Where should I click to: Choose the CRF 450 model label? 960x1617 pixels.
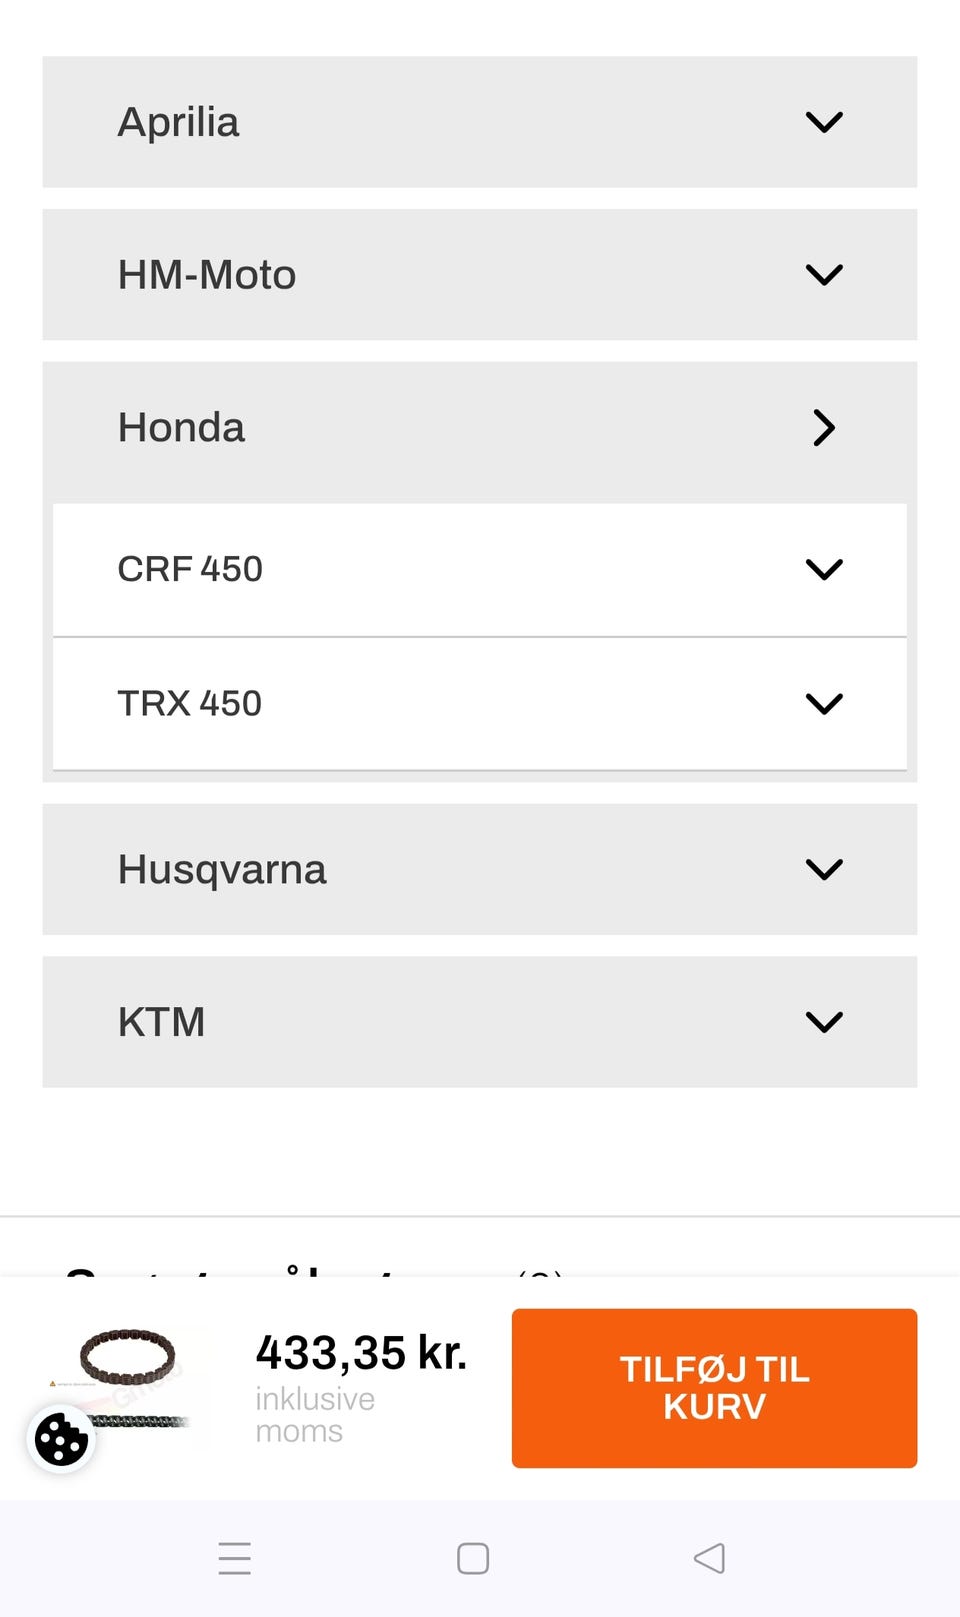(190, 569)
